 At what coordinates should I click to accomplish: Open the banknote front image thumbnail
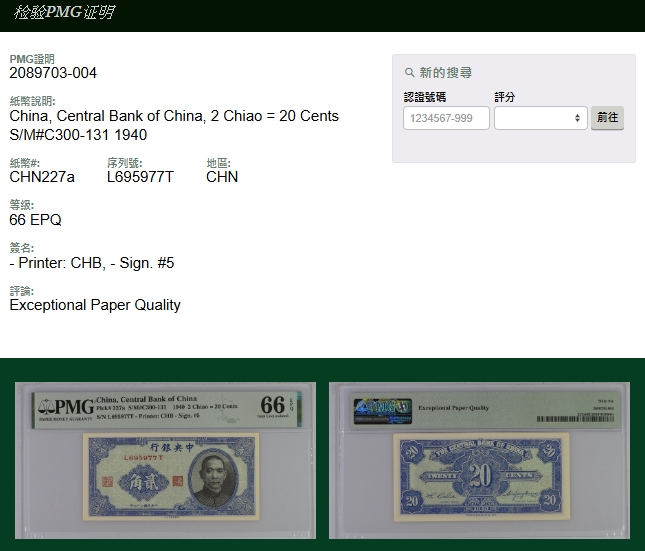(x=165, y=460)
